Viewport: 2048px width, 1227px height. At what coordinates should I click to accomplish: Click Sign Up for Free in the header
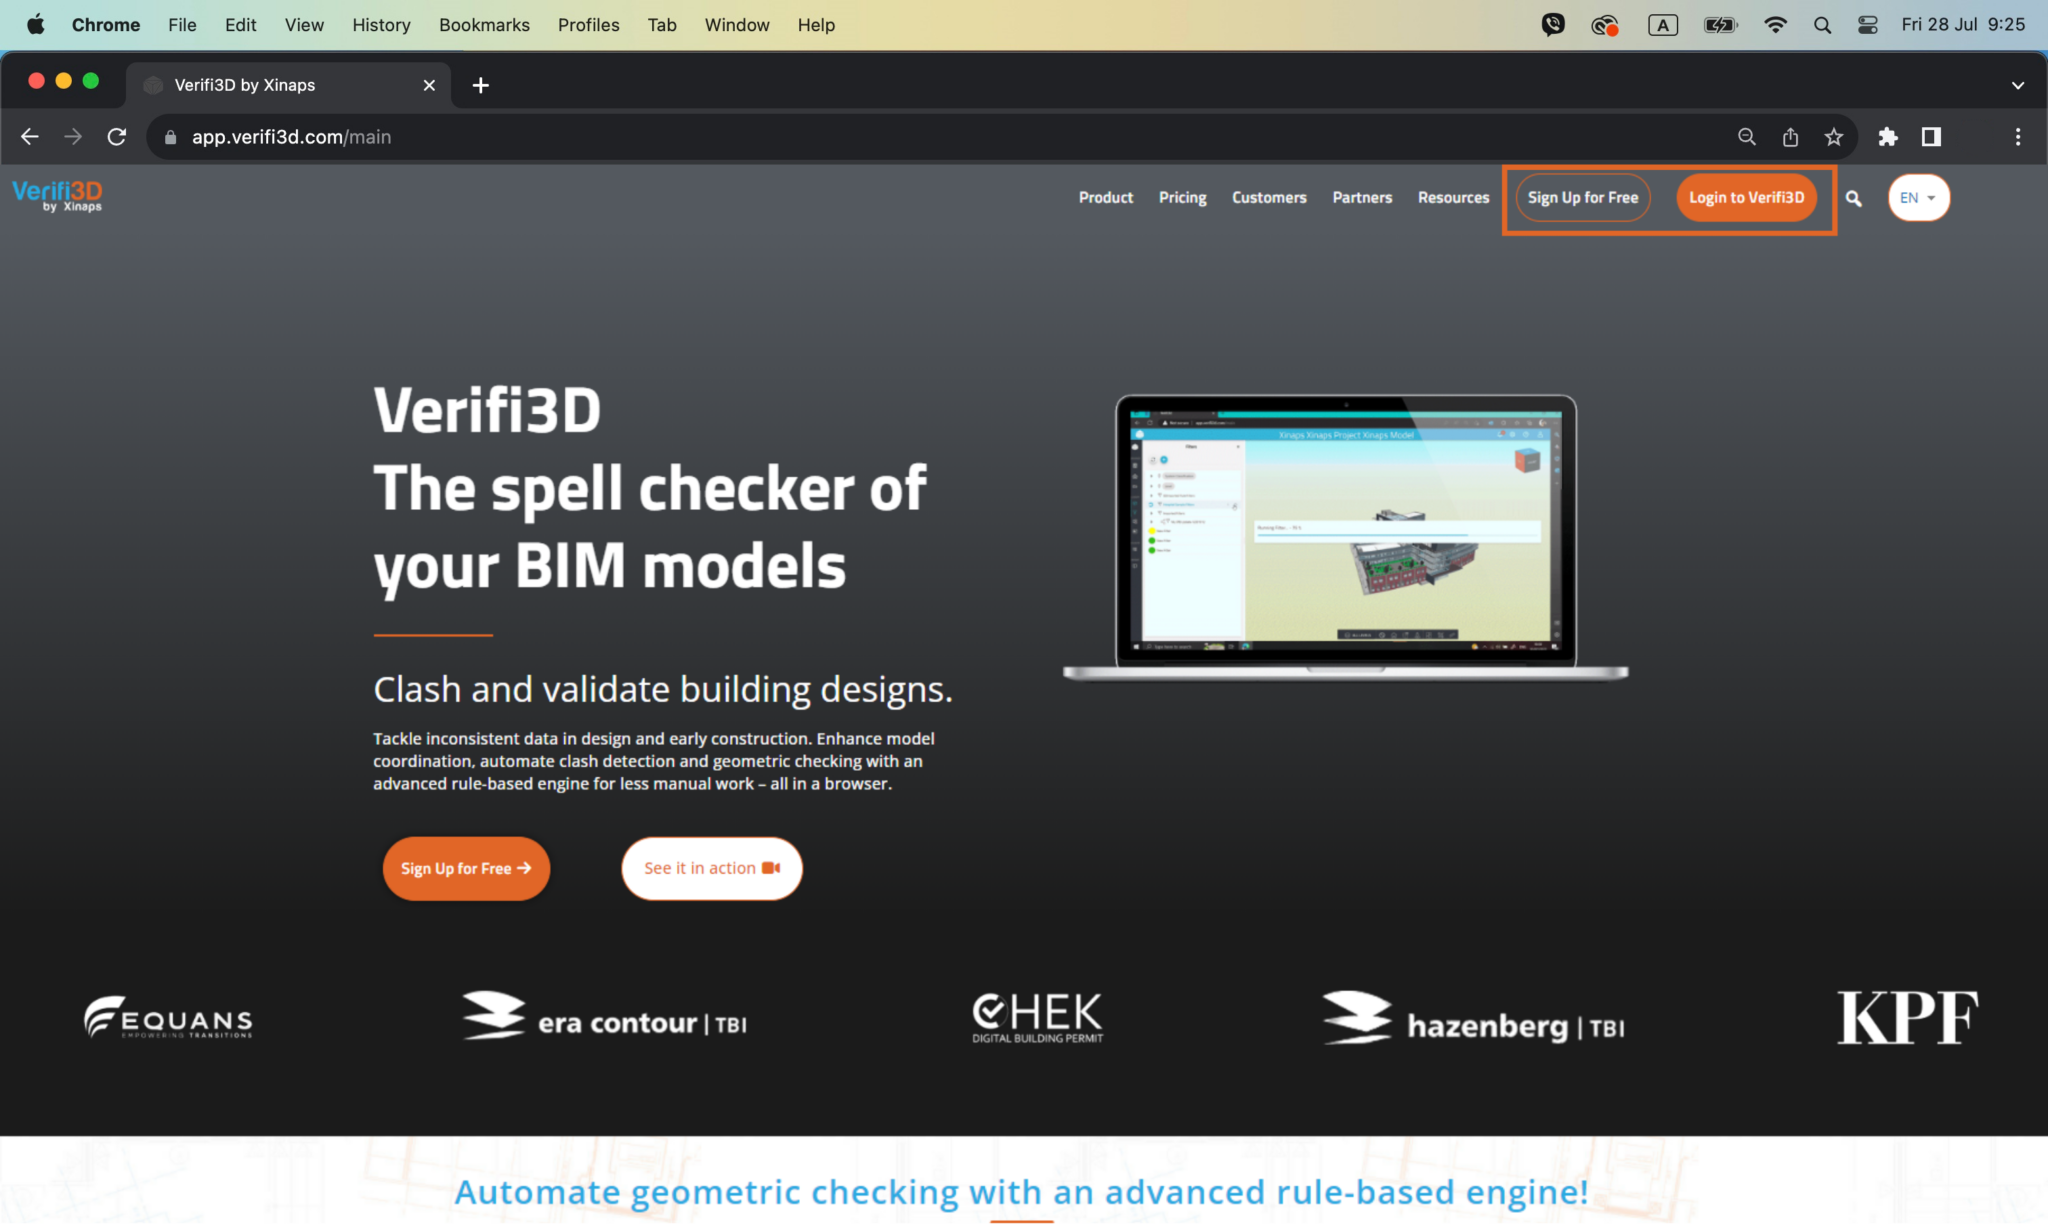point(1583,197)
